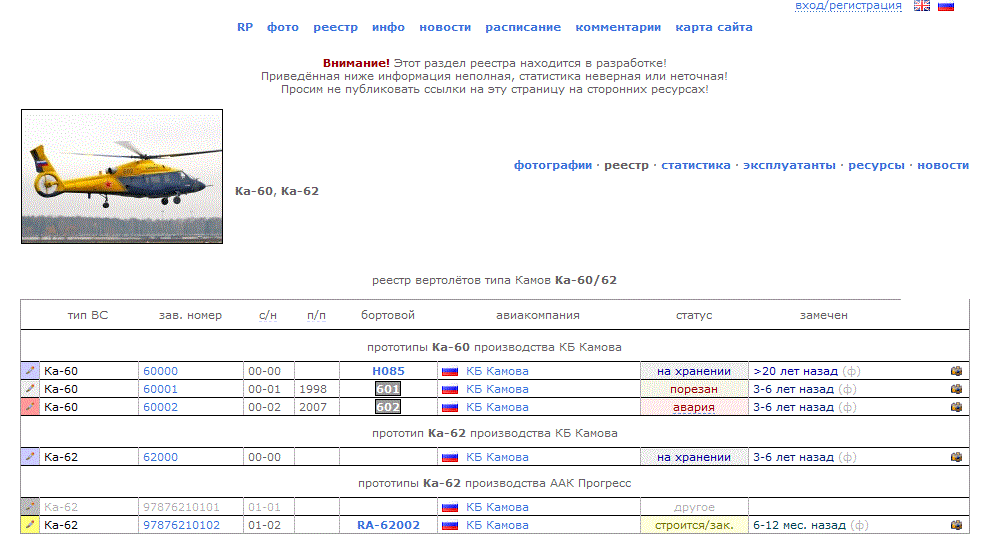The width and height of the screenshot is (1004, 543).
Task: Click Russian flag in the 97876210101 row
Action: tap(450, 507)
